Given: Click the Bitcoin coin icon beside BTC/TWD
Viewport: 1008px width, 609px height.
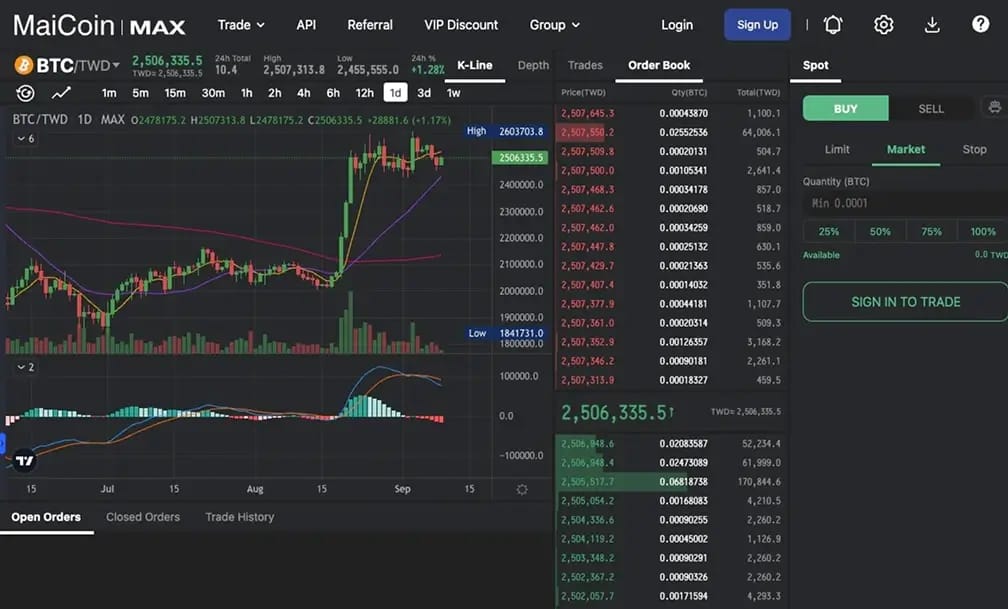Looking at the screenshot, I should 24,65.
